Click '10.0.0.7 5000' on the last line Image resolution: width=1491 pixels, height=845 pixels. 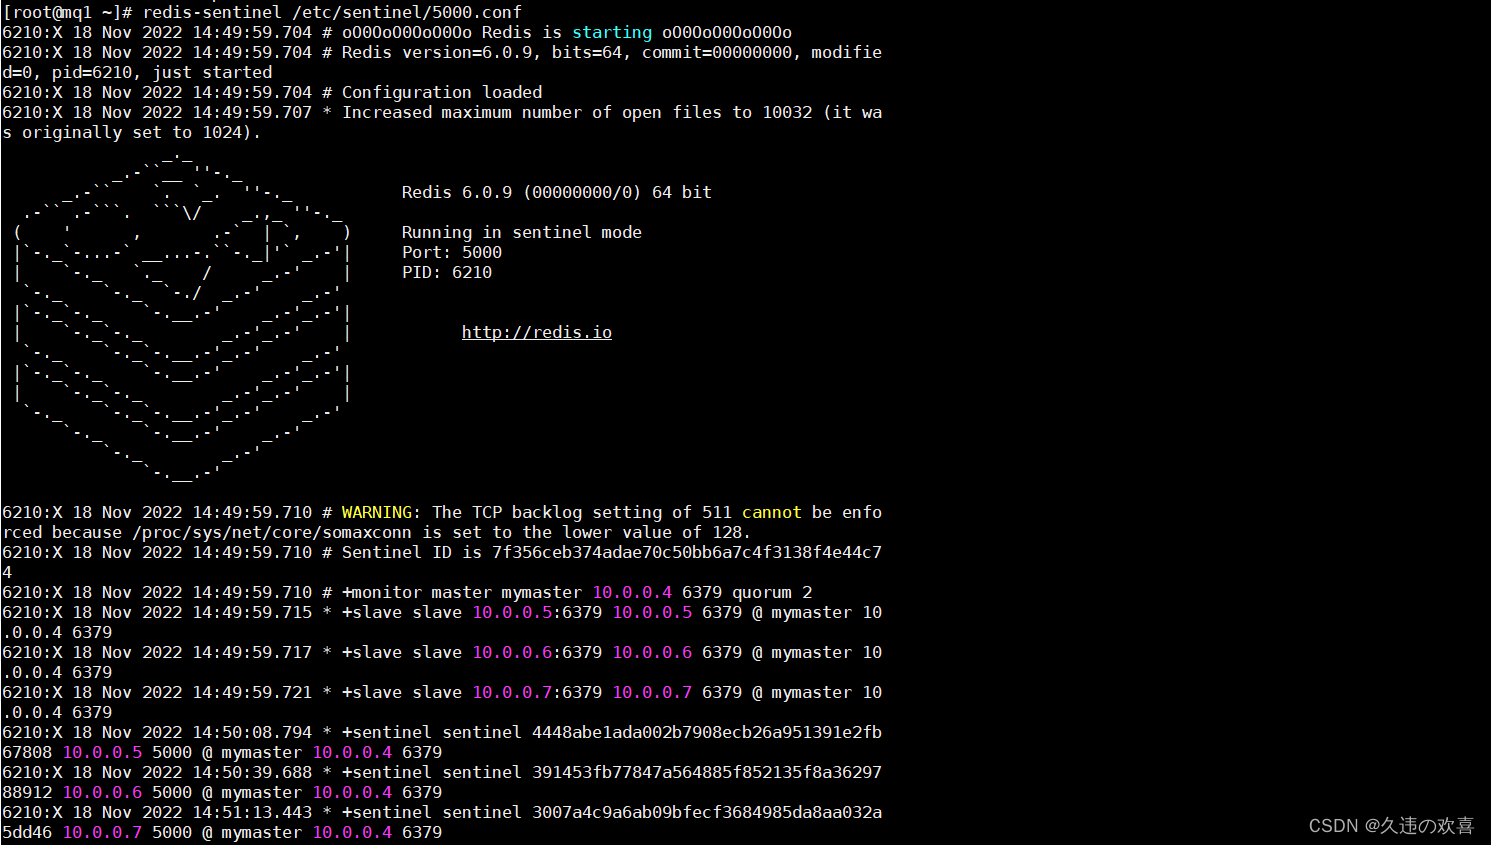[x=127, y=832]
